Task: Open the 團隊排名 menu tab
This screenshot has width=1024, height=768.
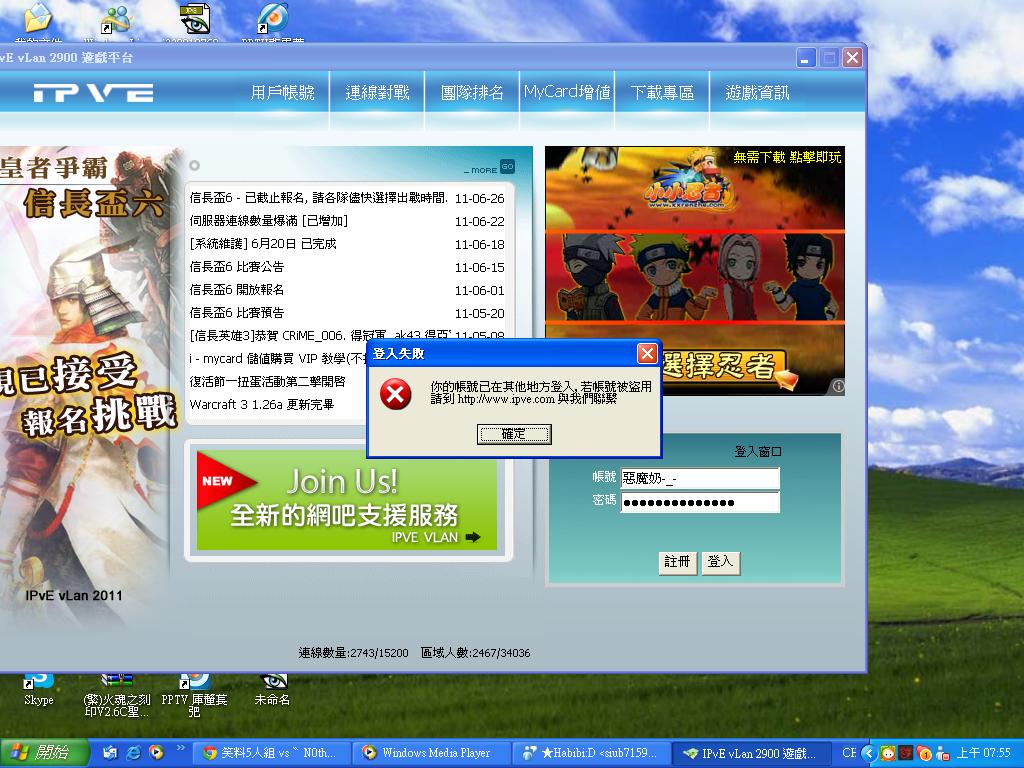Action: pos(472,93)
